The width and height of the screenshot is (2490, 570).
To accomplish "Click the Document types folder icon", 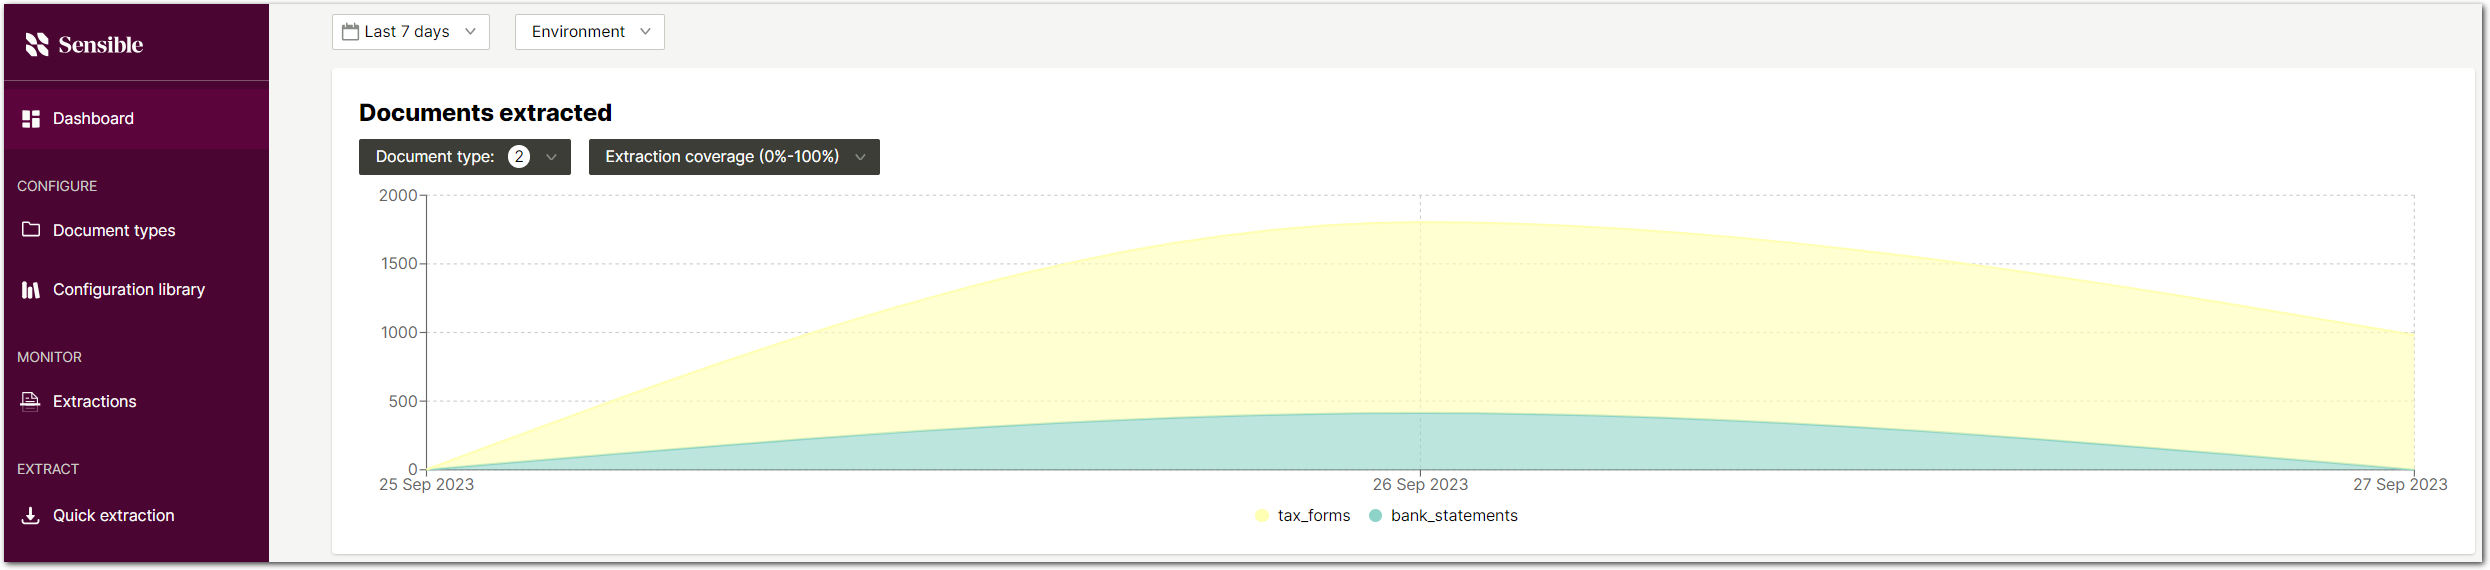I will tap(31, 229).
